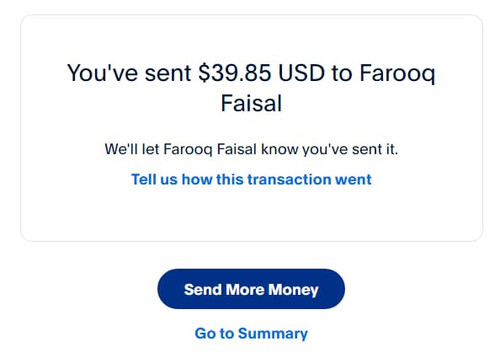Click the word "Summary" in bottom link

point(273,334)
